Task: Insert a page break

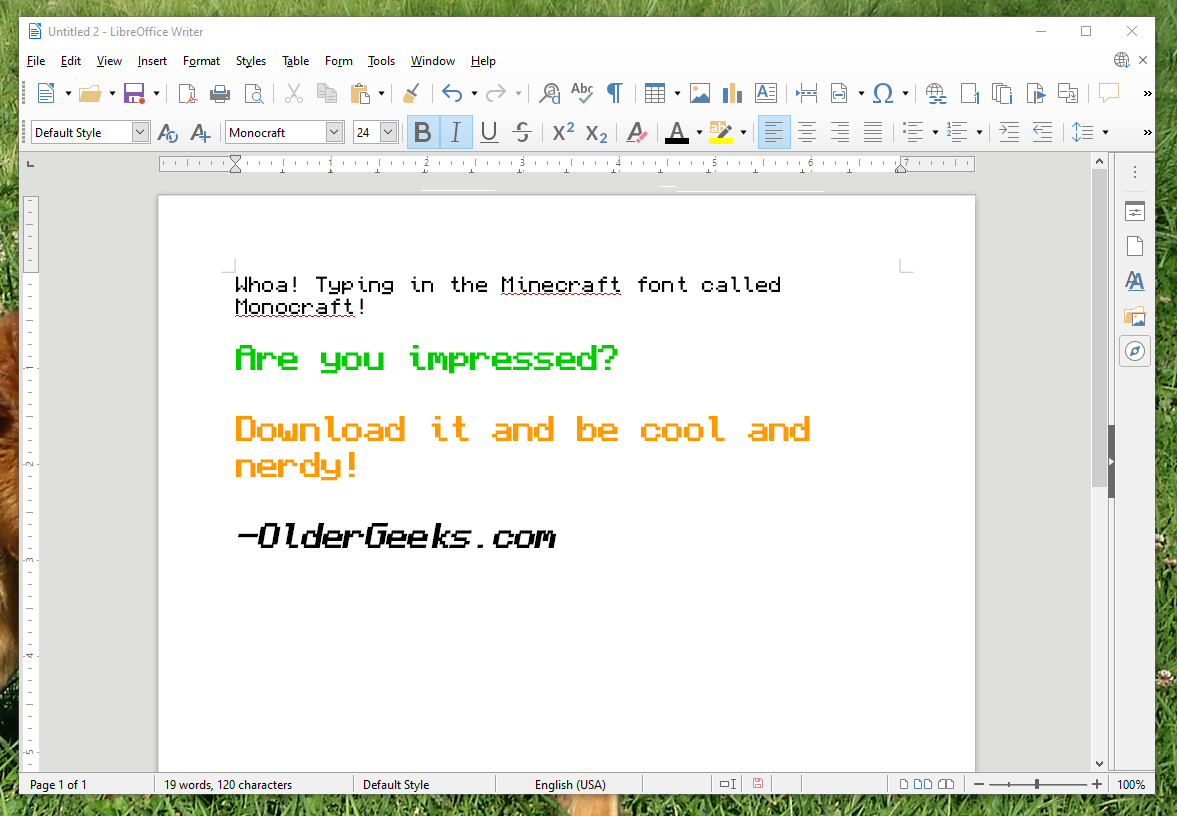Action: pyautogui.click(x=807, y=93)
